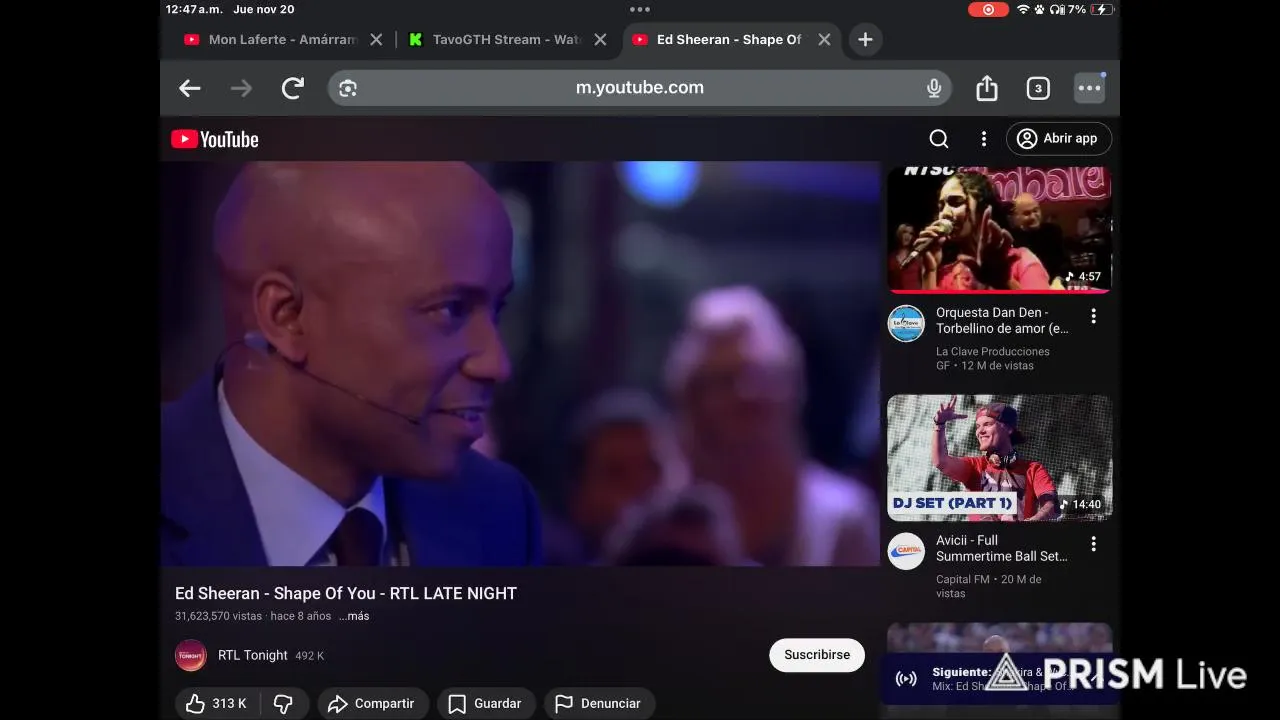Click the Abrir app button
The height and width of the screenshot is (720, 1280).
pyautogui.click(x=1059, y=139)
